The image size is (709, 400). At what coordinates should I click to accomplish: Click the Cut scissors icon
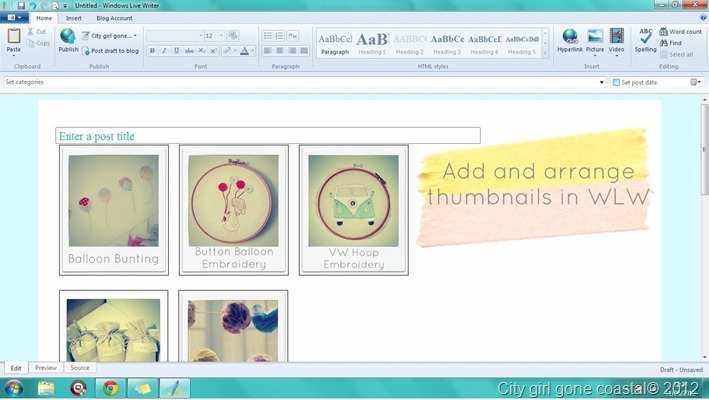[30, 32]
